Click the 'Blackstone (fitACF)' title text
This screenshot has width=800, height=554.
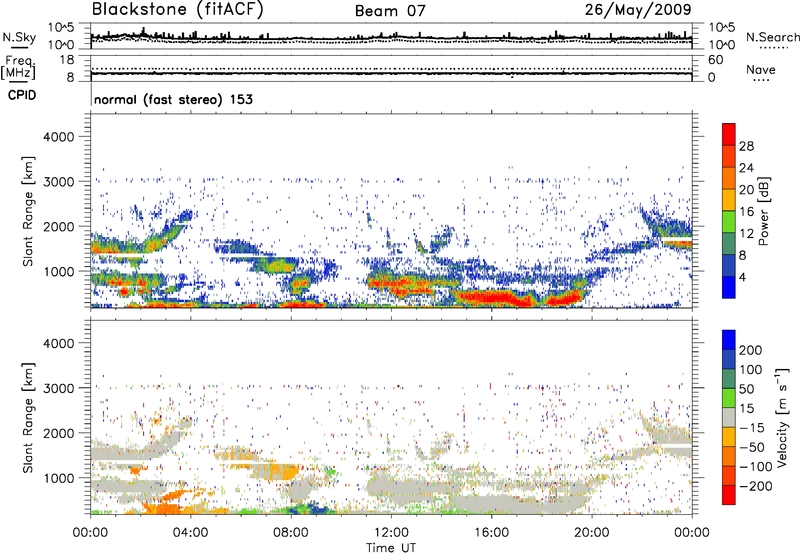pyautogui.click(x=178, y=10)
